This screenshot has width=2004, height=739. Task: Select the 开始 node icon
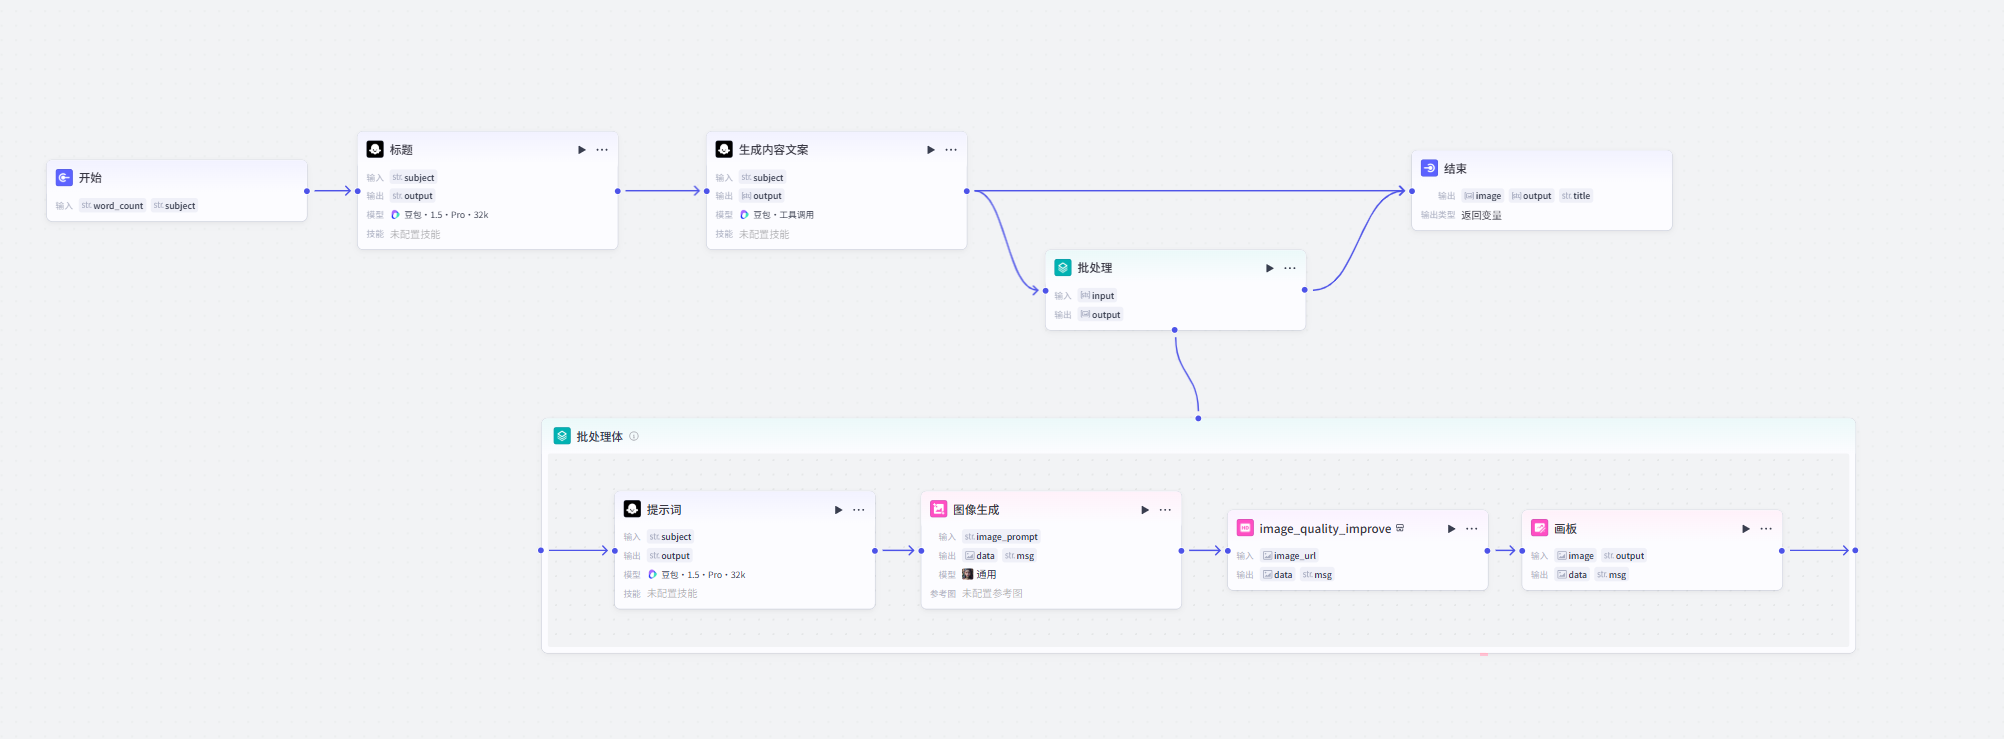[64, 178]
